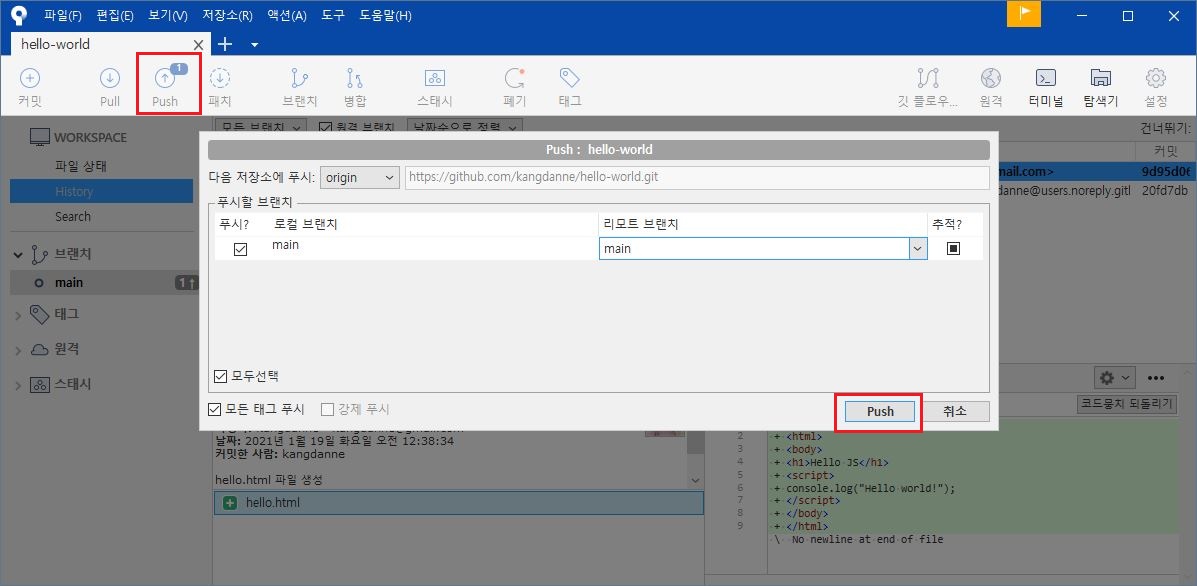Screen dimensions: 1197x586
Task: Select the main branch in sidebar
Action: pyautogui.click(x=102, y=282)
